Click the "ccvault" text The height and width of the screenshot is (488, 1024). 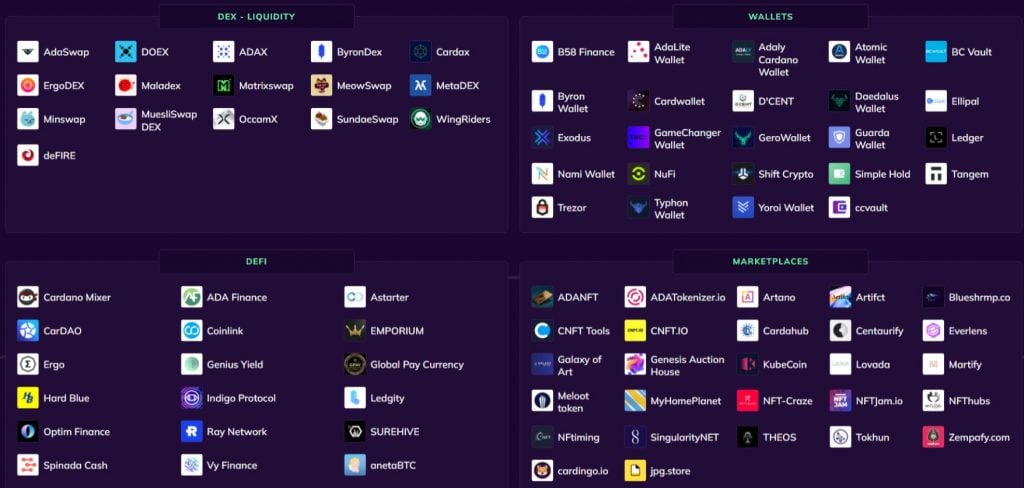coord(871,208)
